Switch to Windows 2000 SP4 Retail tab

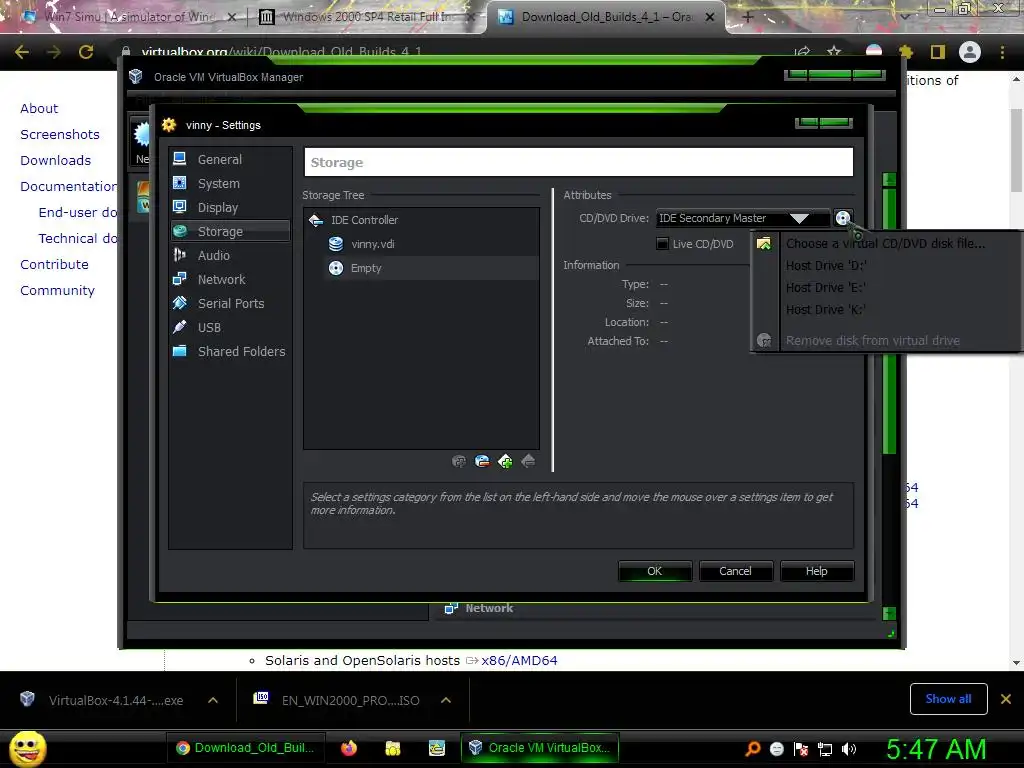(x=367, y=17)
